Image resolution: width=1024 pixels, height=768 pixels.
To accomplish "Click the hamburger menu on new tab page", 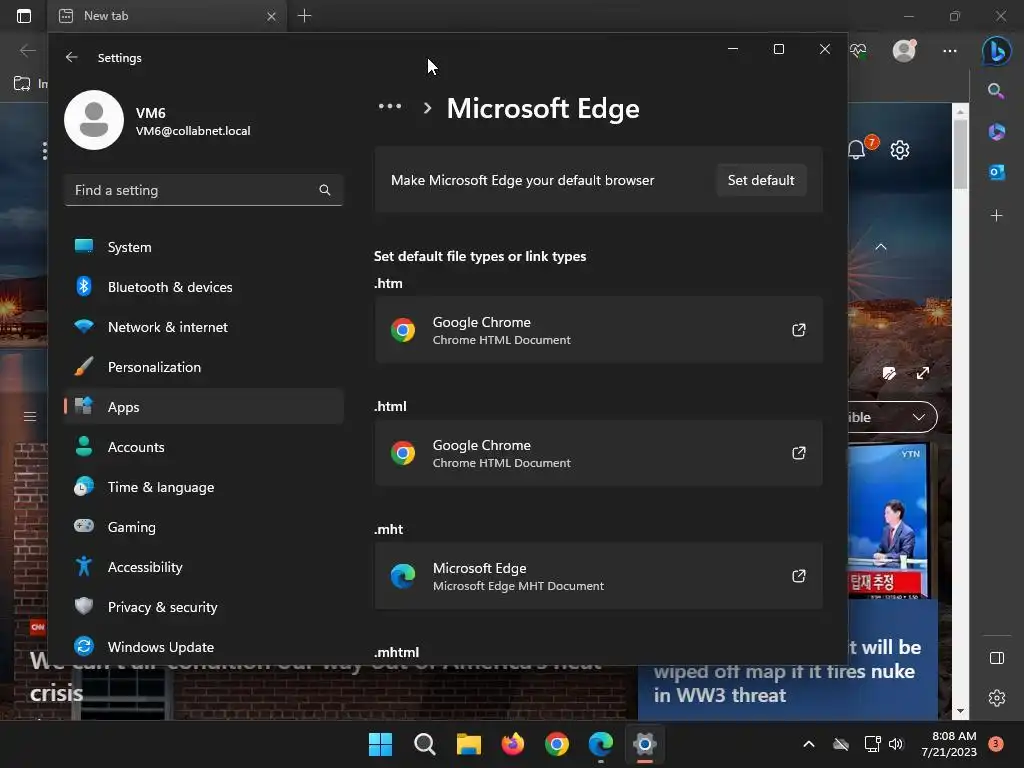I will [x=30, y=417].
